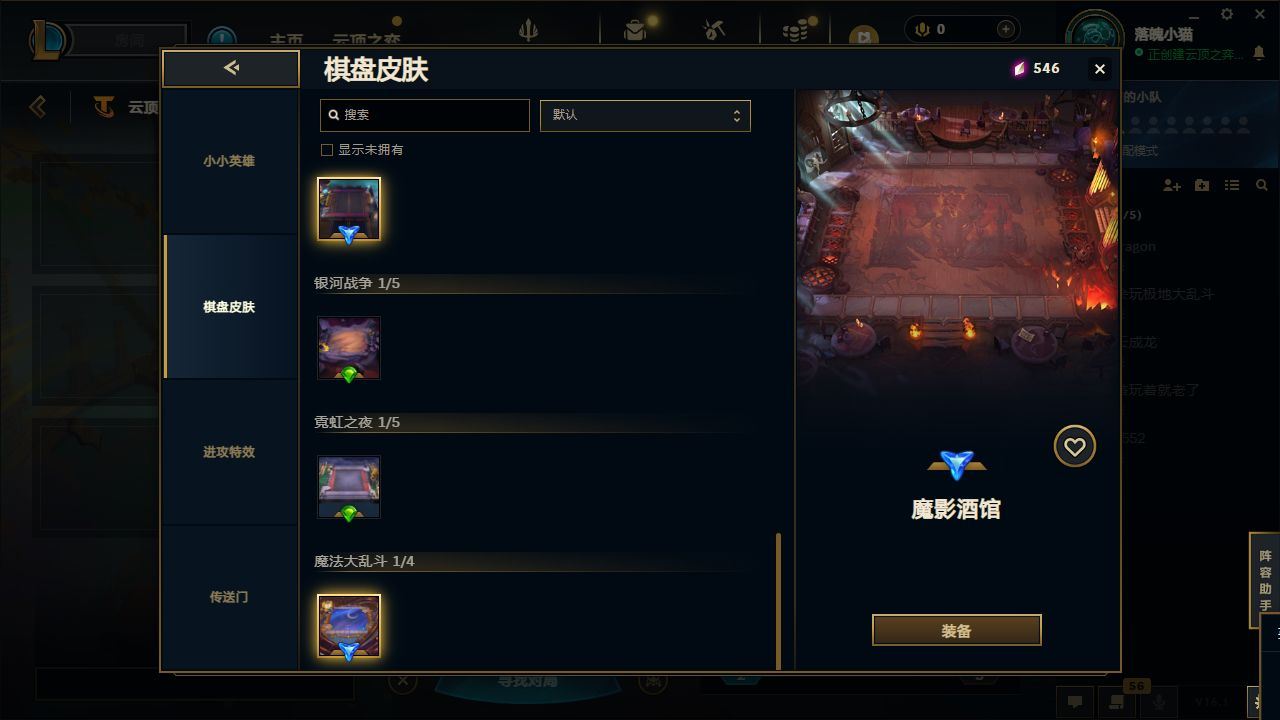Open the chat bubble icon at the bottom
The height and width of the screenshot is (720, 1280).
[1075, 702]
